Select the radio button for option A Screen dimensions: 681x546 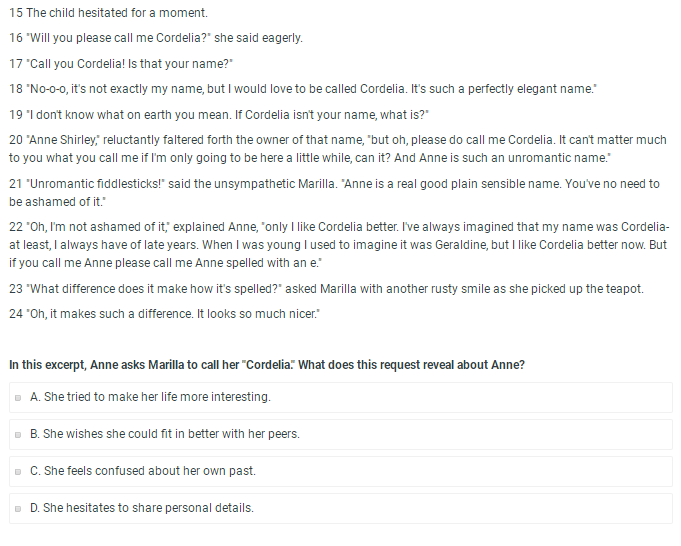tap(18, 398)
